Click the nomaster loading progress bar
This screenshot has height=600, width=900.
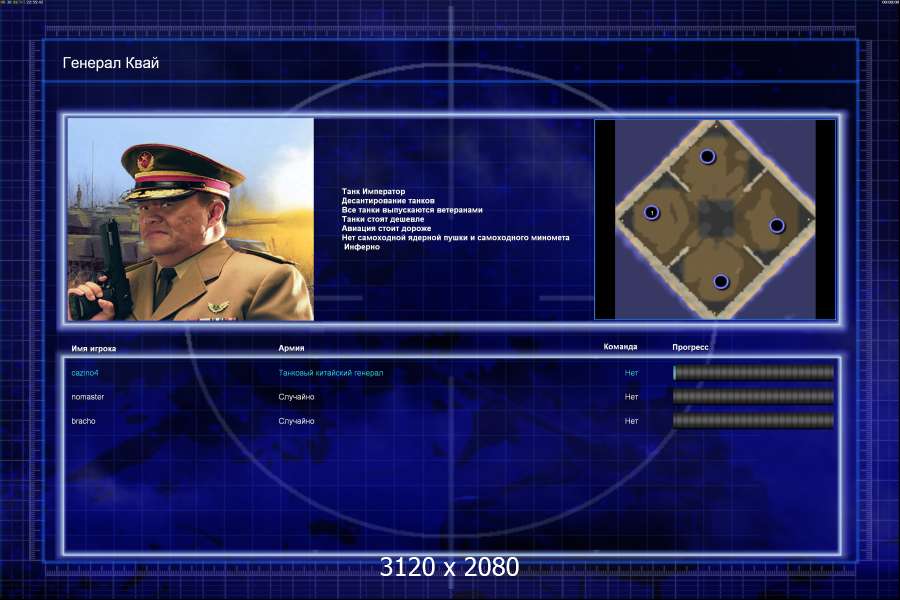click(753, 396)
